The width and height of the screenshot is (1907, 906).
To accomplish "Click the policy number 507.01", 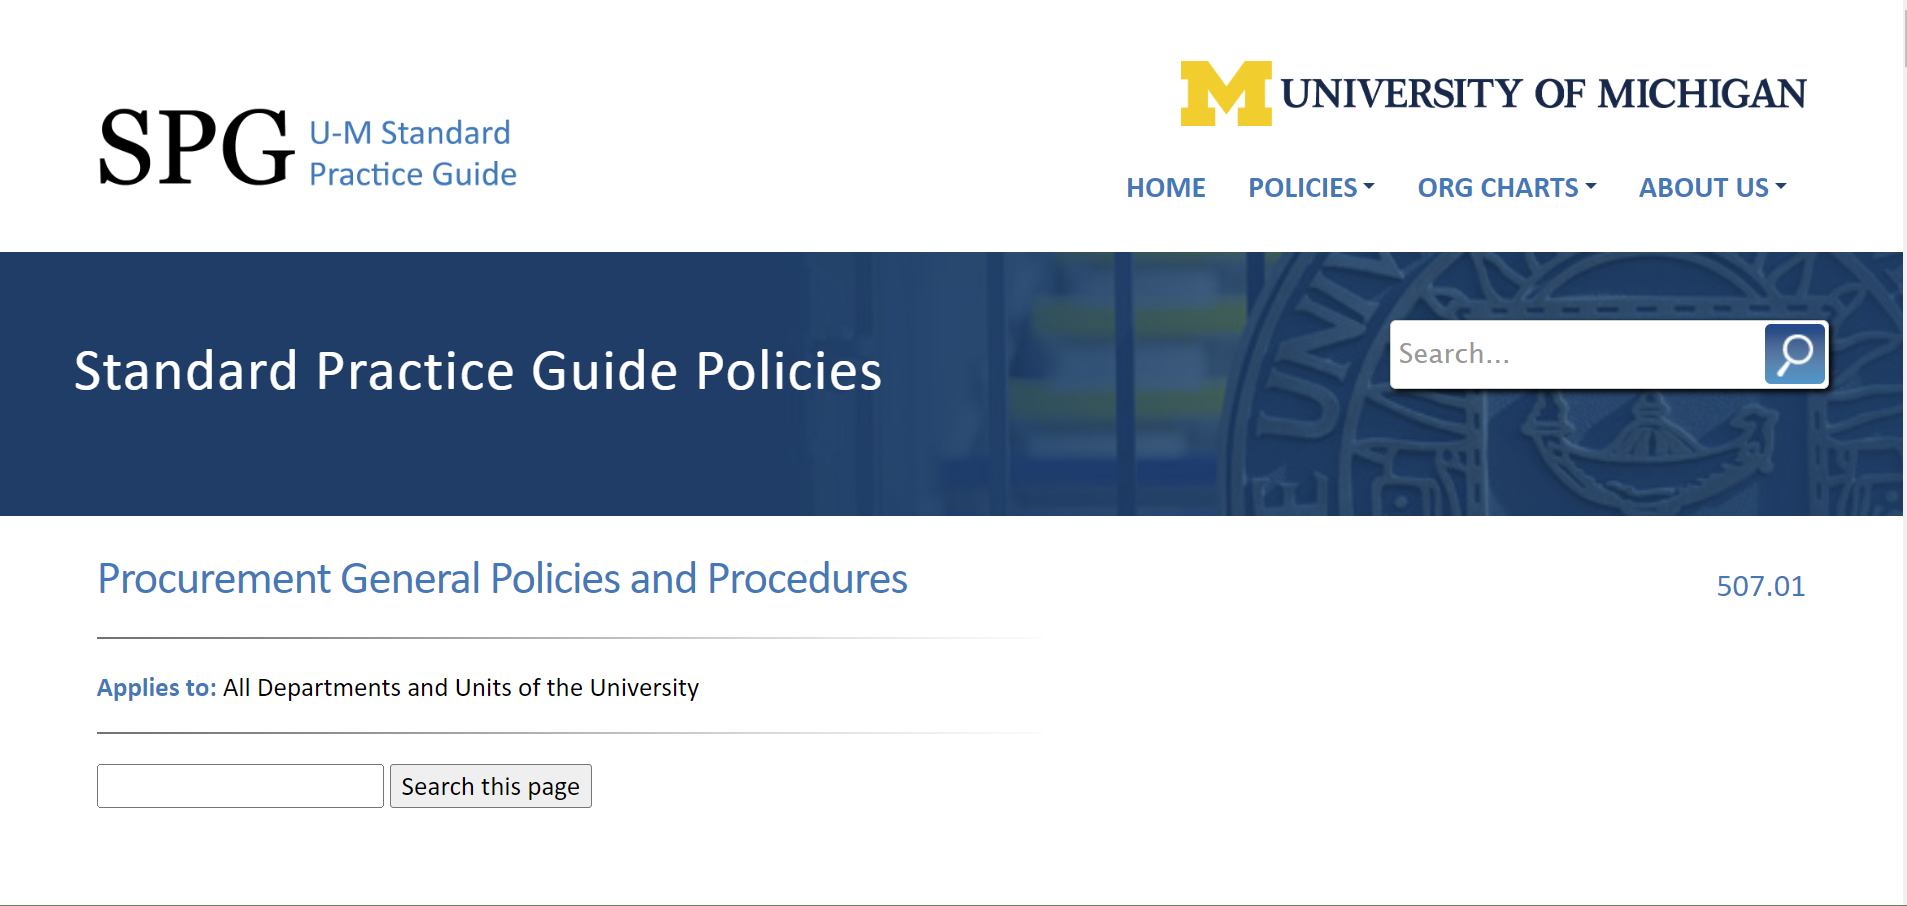I will coord(1761,587).
